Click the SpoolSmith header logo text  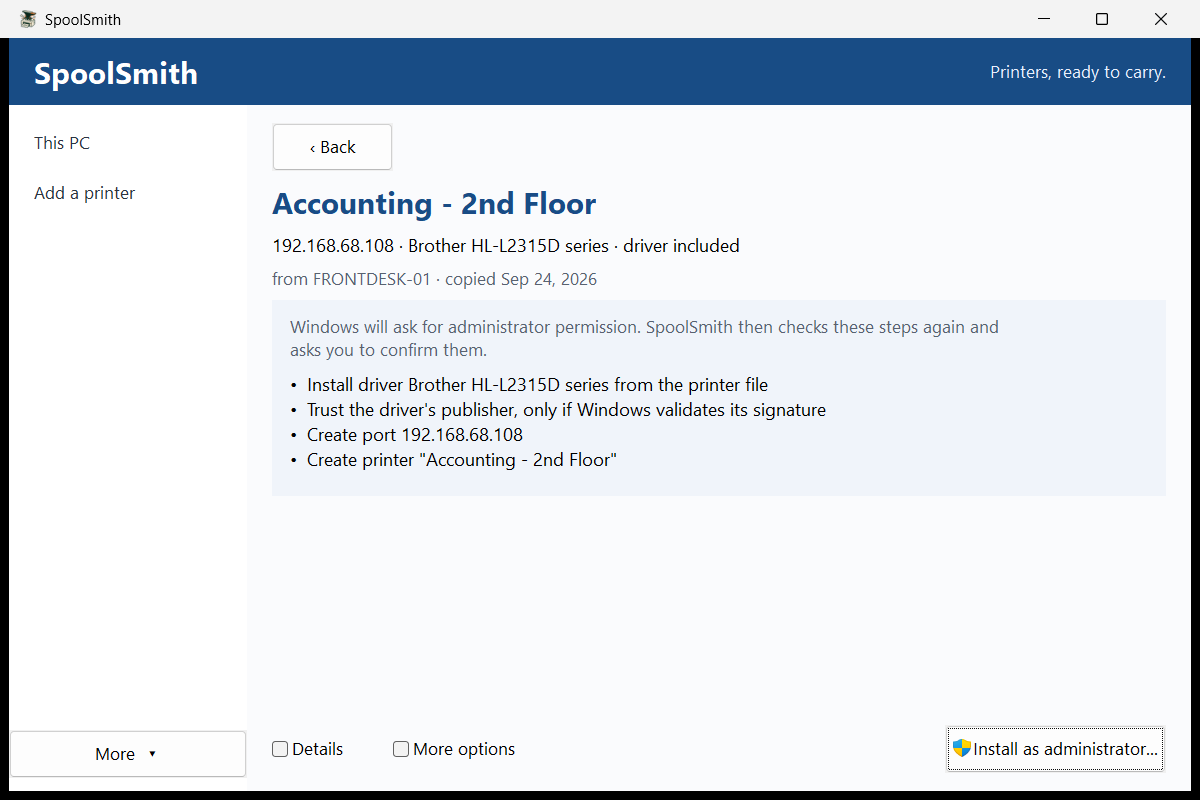(116, 73)
